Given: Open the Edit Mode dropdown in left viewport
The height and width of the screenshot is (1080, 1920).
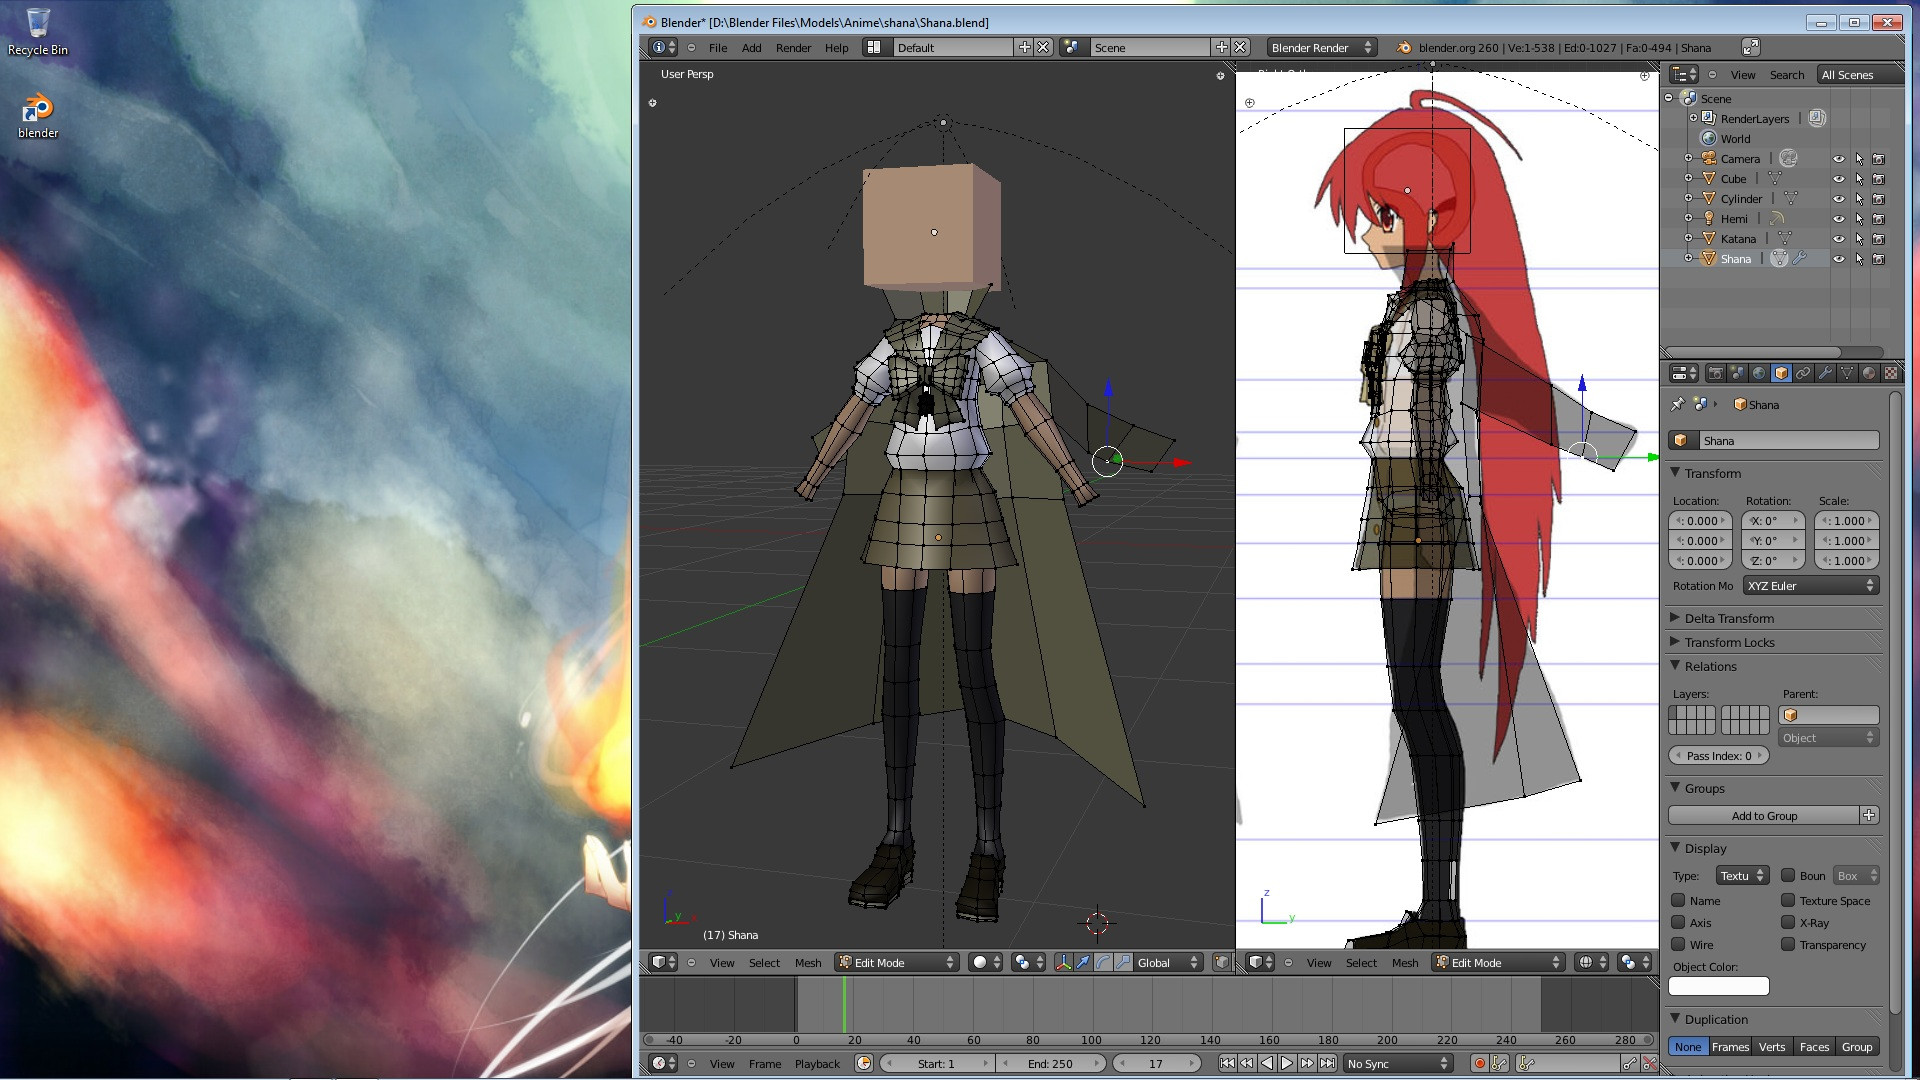Looking at the screenshot, I should click(x=897, y=962).
